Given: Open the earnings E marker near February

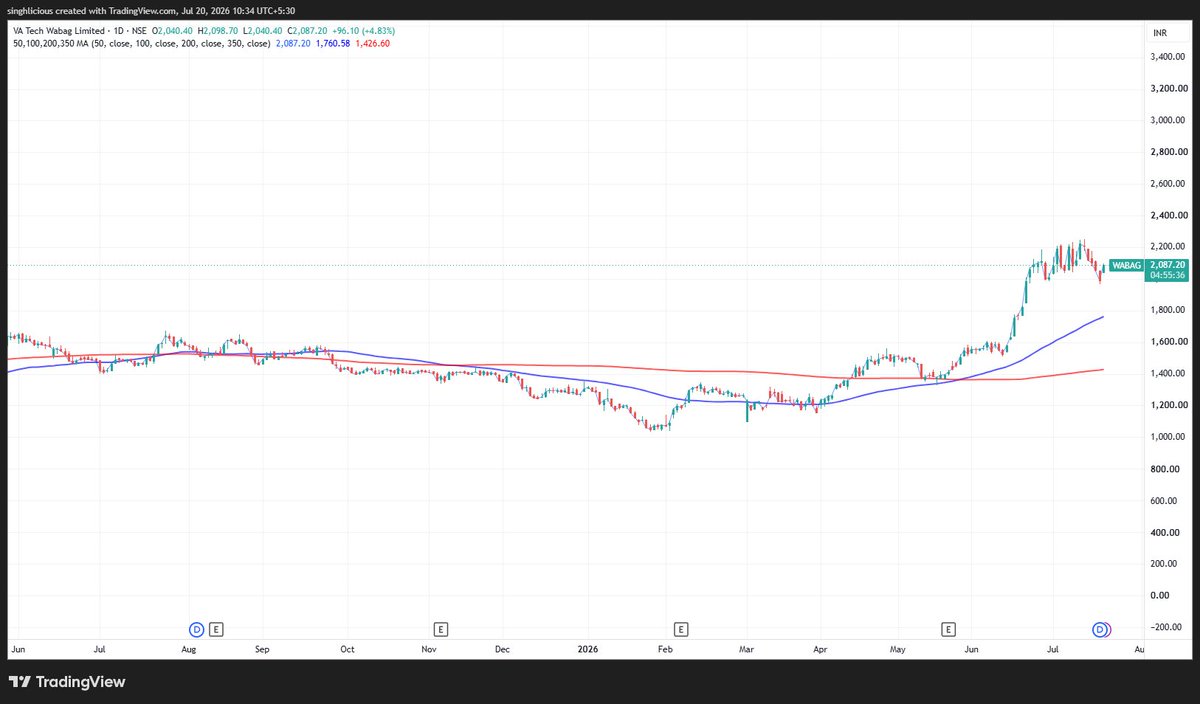Looking at the screenshot, I should pos(680,629).
